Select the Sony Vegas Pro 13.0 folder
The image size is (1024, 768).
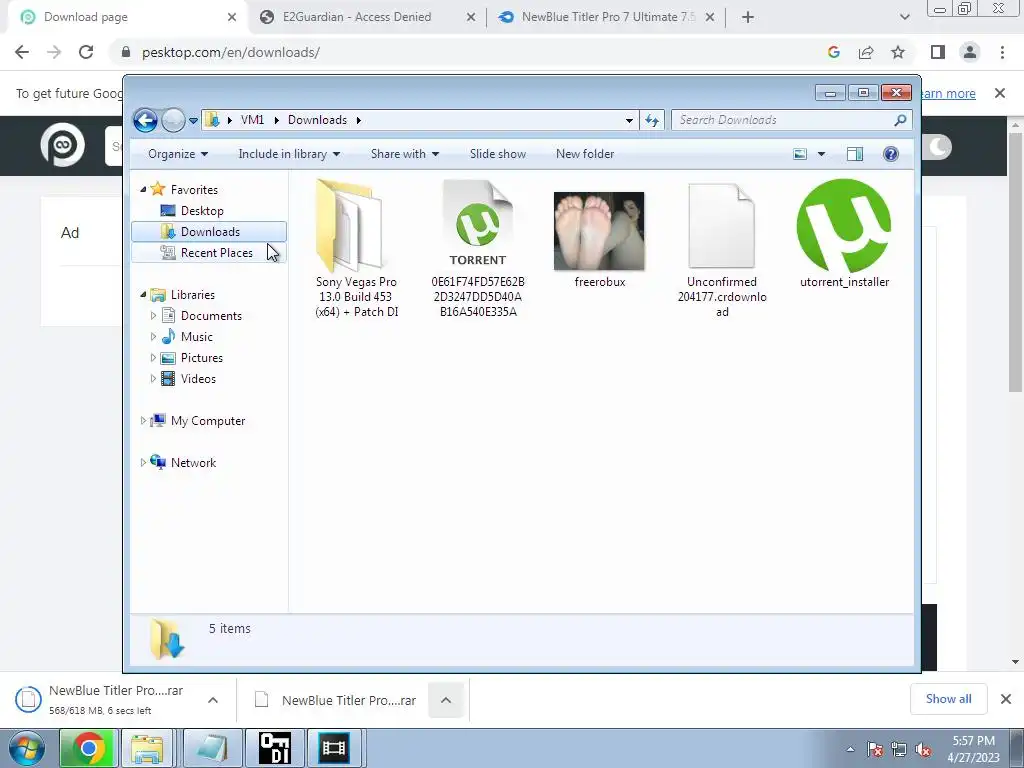(x=356, y=249)
